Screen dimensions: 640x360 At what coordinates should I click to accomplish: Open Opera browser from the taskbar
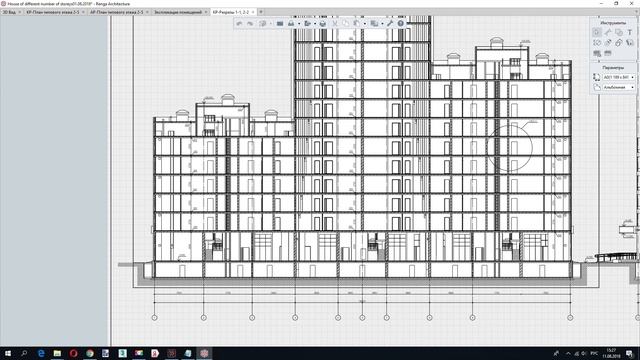(x=73, y=353)
